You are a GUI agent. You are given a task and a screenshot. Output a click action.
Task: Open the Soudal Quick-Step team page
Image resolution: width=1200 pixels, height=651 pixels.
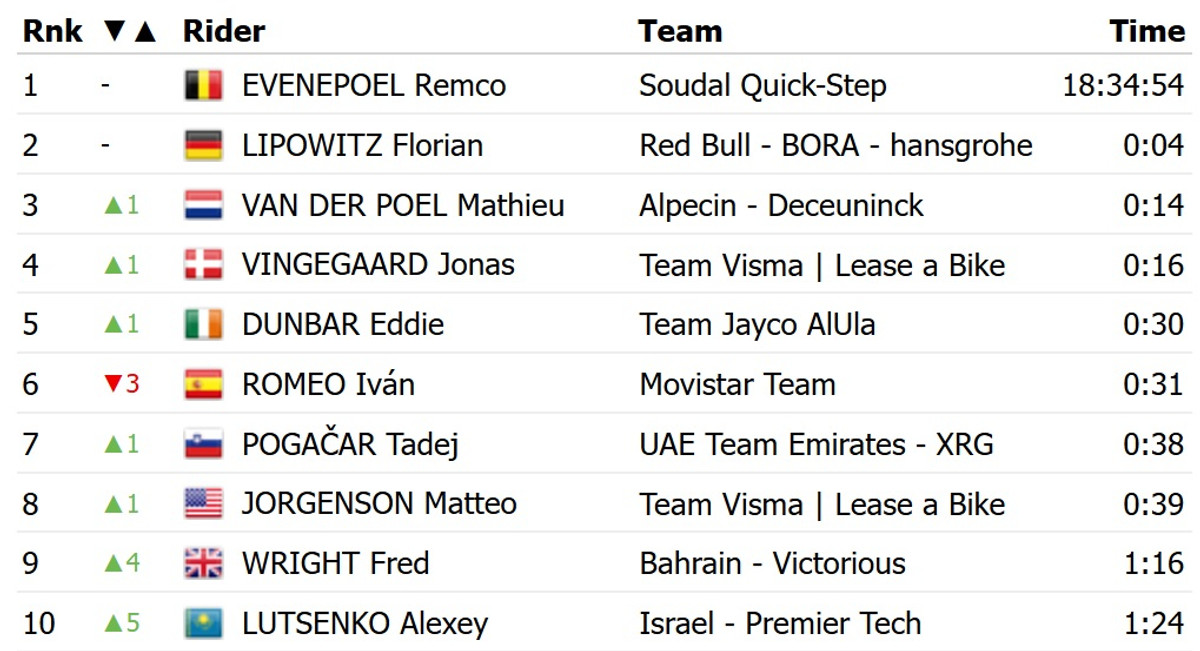click(x=762, y=86)
